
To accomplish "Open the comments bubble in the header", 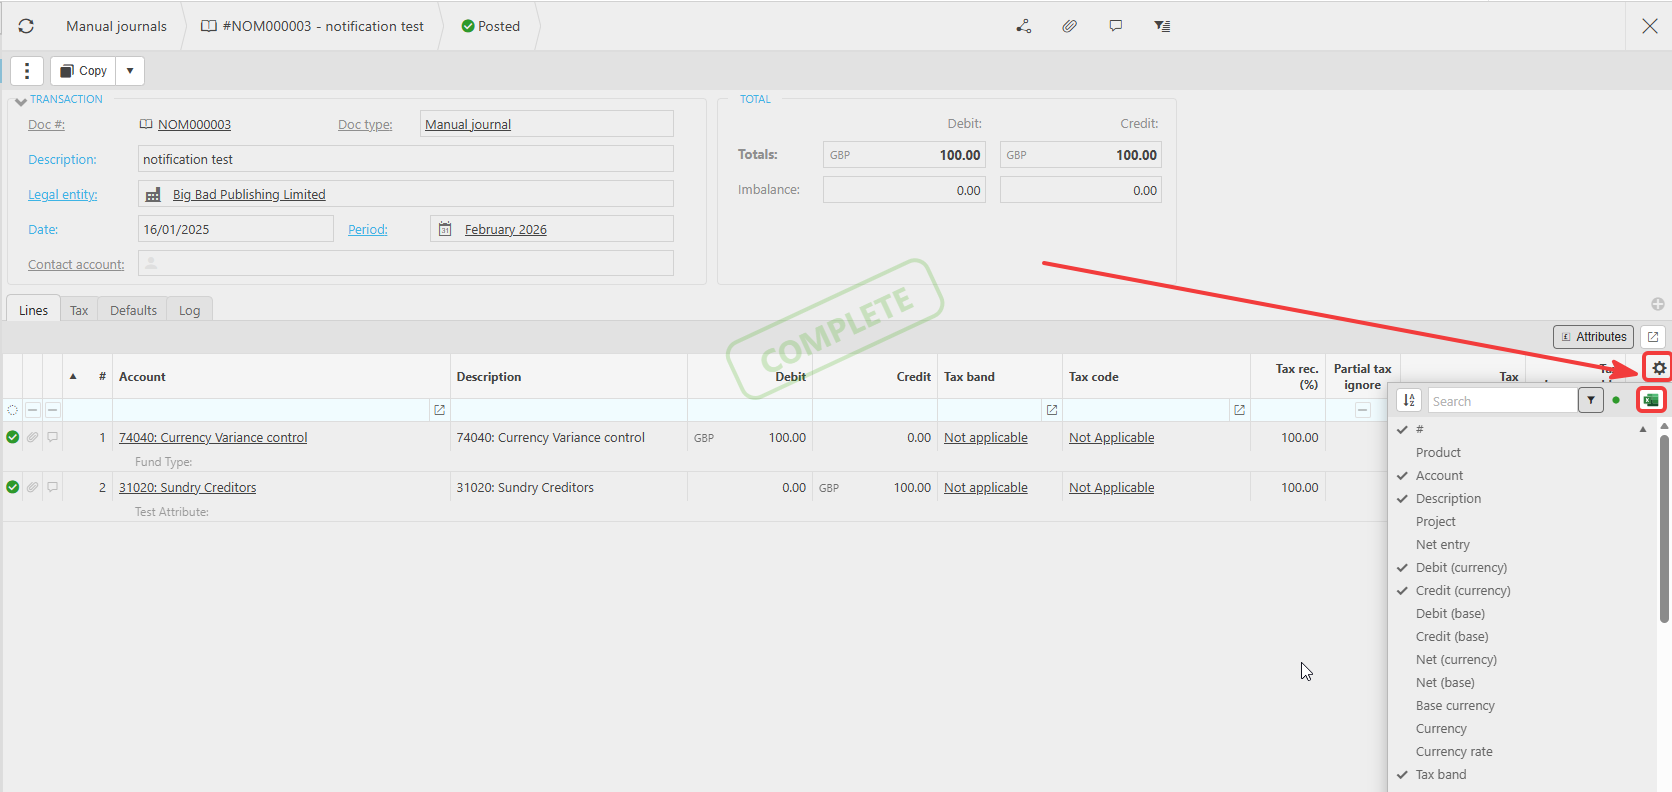I will click(1116, 26).
